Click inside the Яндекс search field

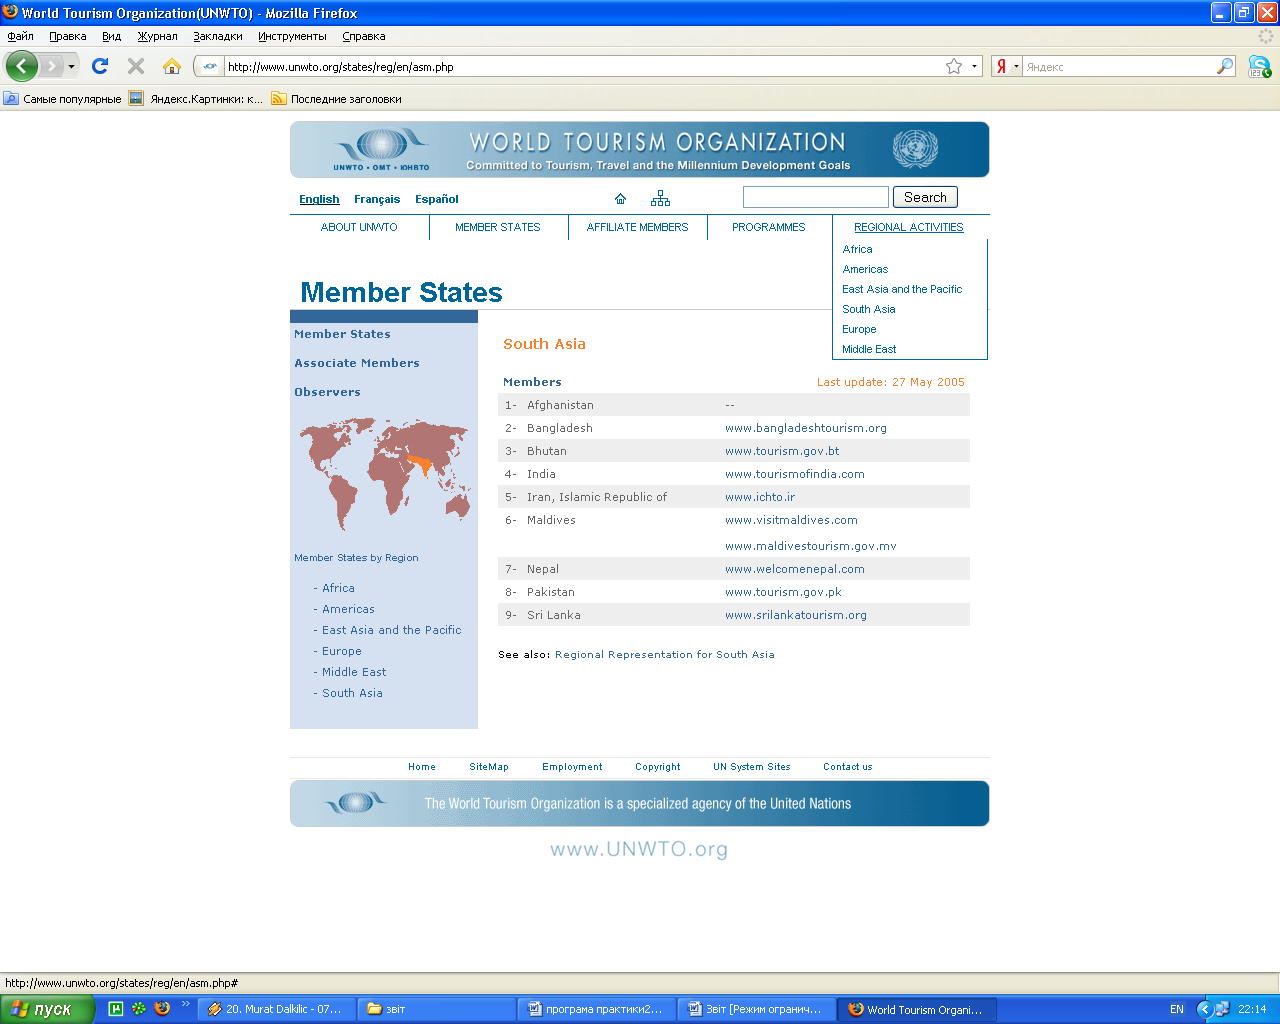tap(1119, 67)
